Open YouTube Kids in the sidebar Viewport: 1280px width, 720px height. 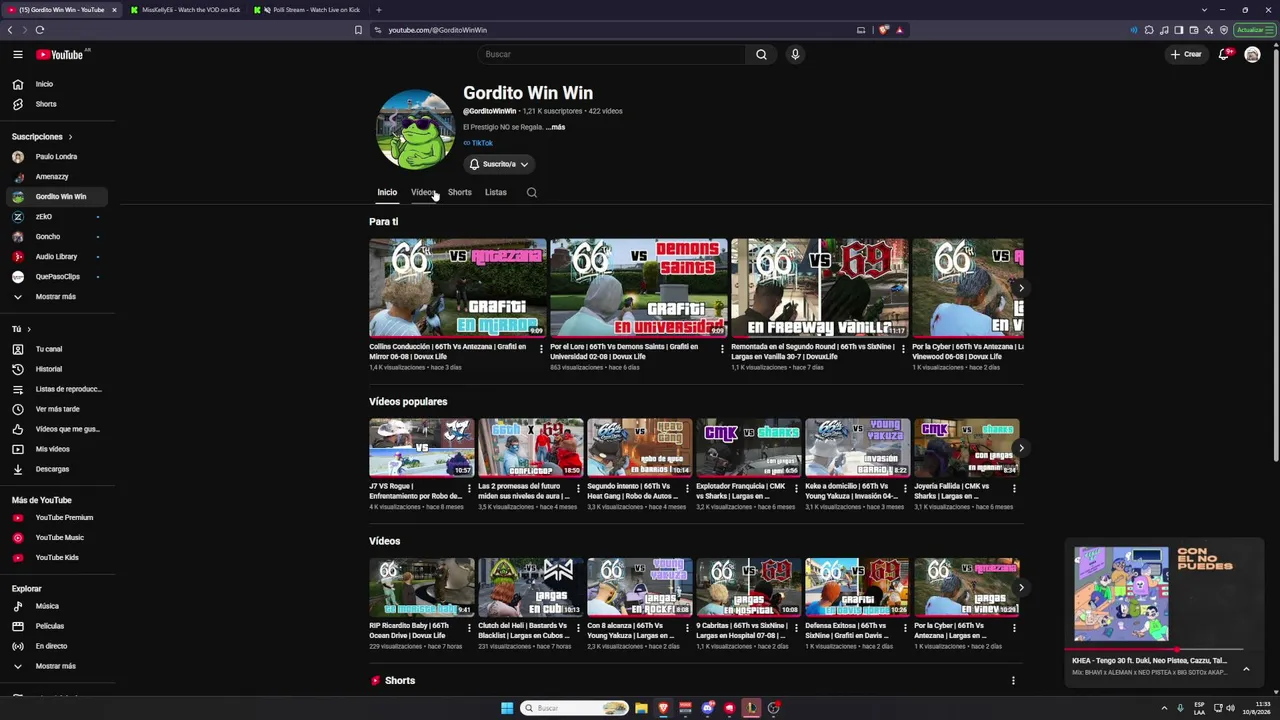pyautogui.click(x=57, y=557)
